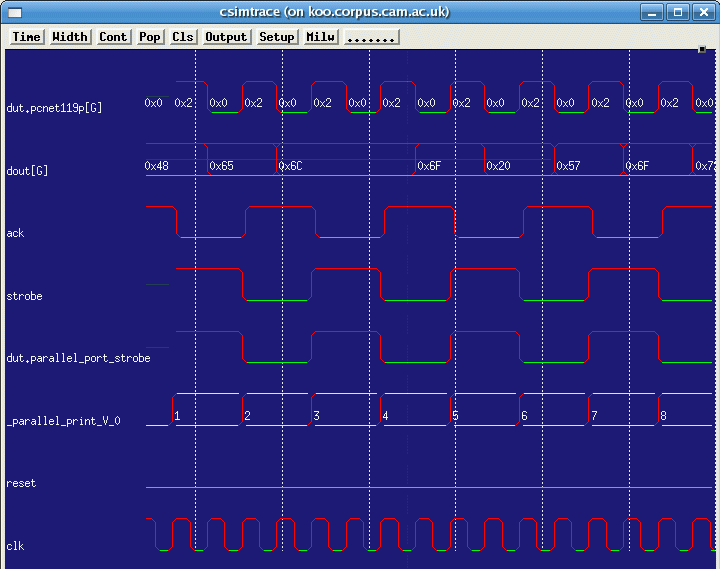Click the dotted "......." button
Screen dimensions: 720x569
[372, 37]
